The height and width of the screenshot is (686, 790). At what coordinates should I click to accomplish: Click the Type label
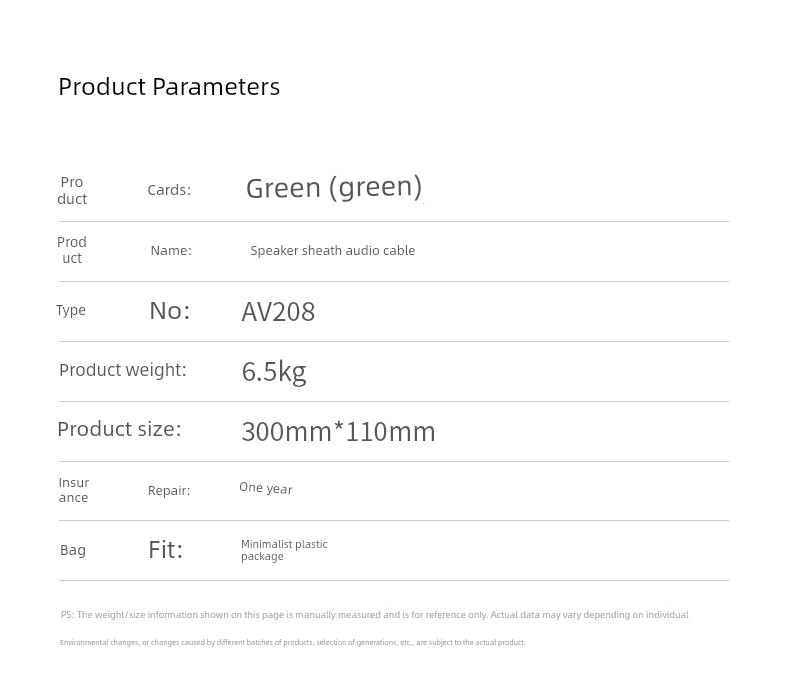point(71,310)
